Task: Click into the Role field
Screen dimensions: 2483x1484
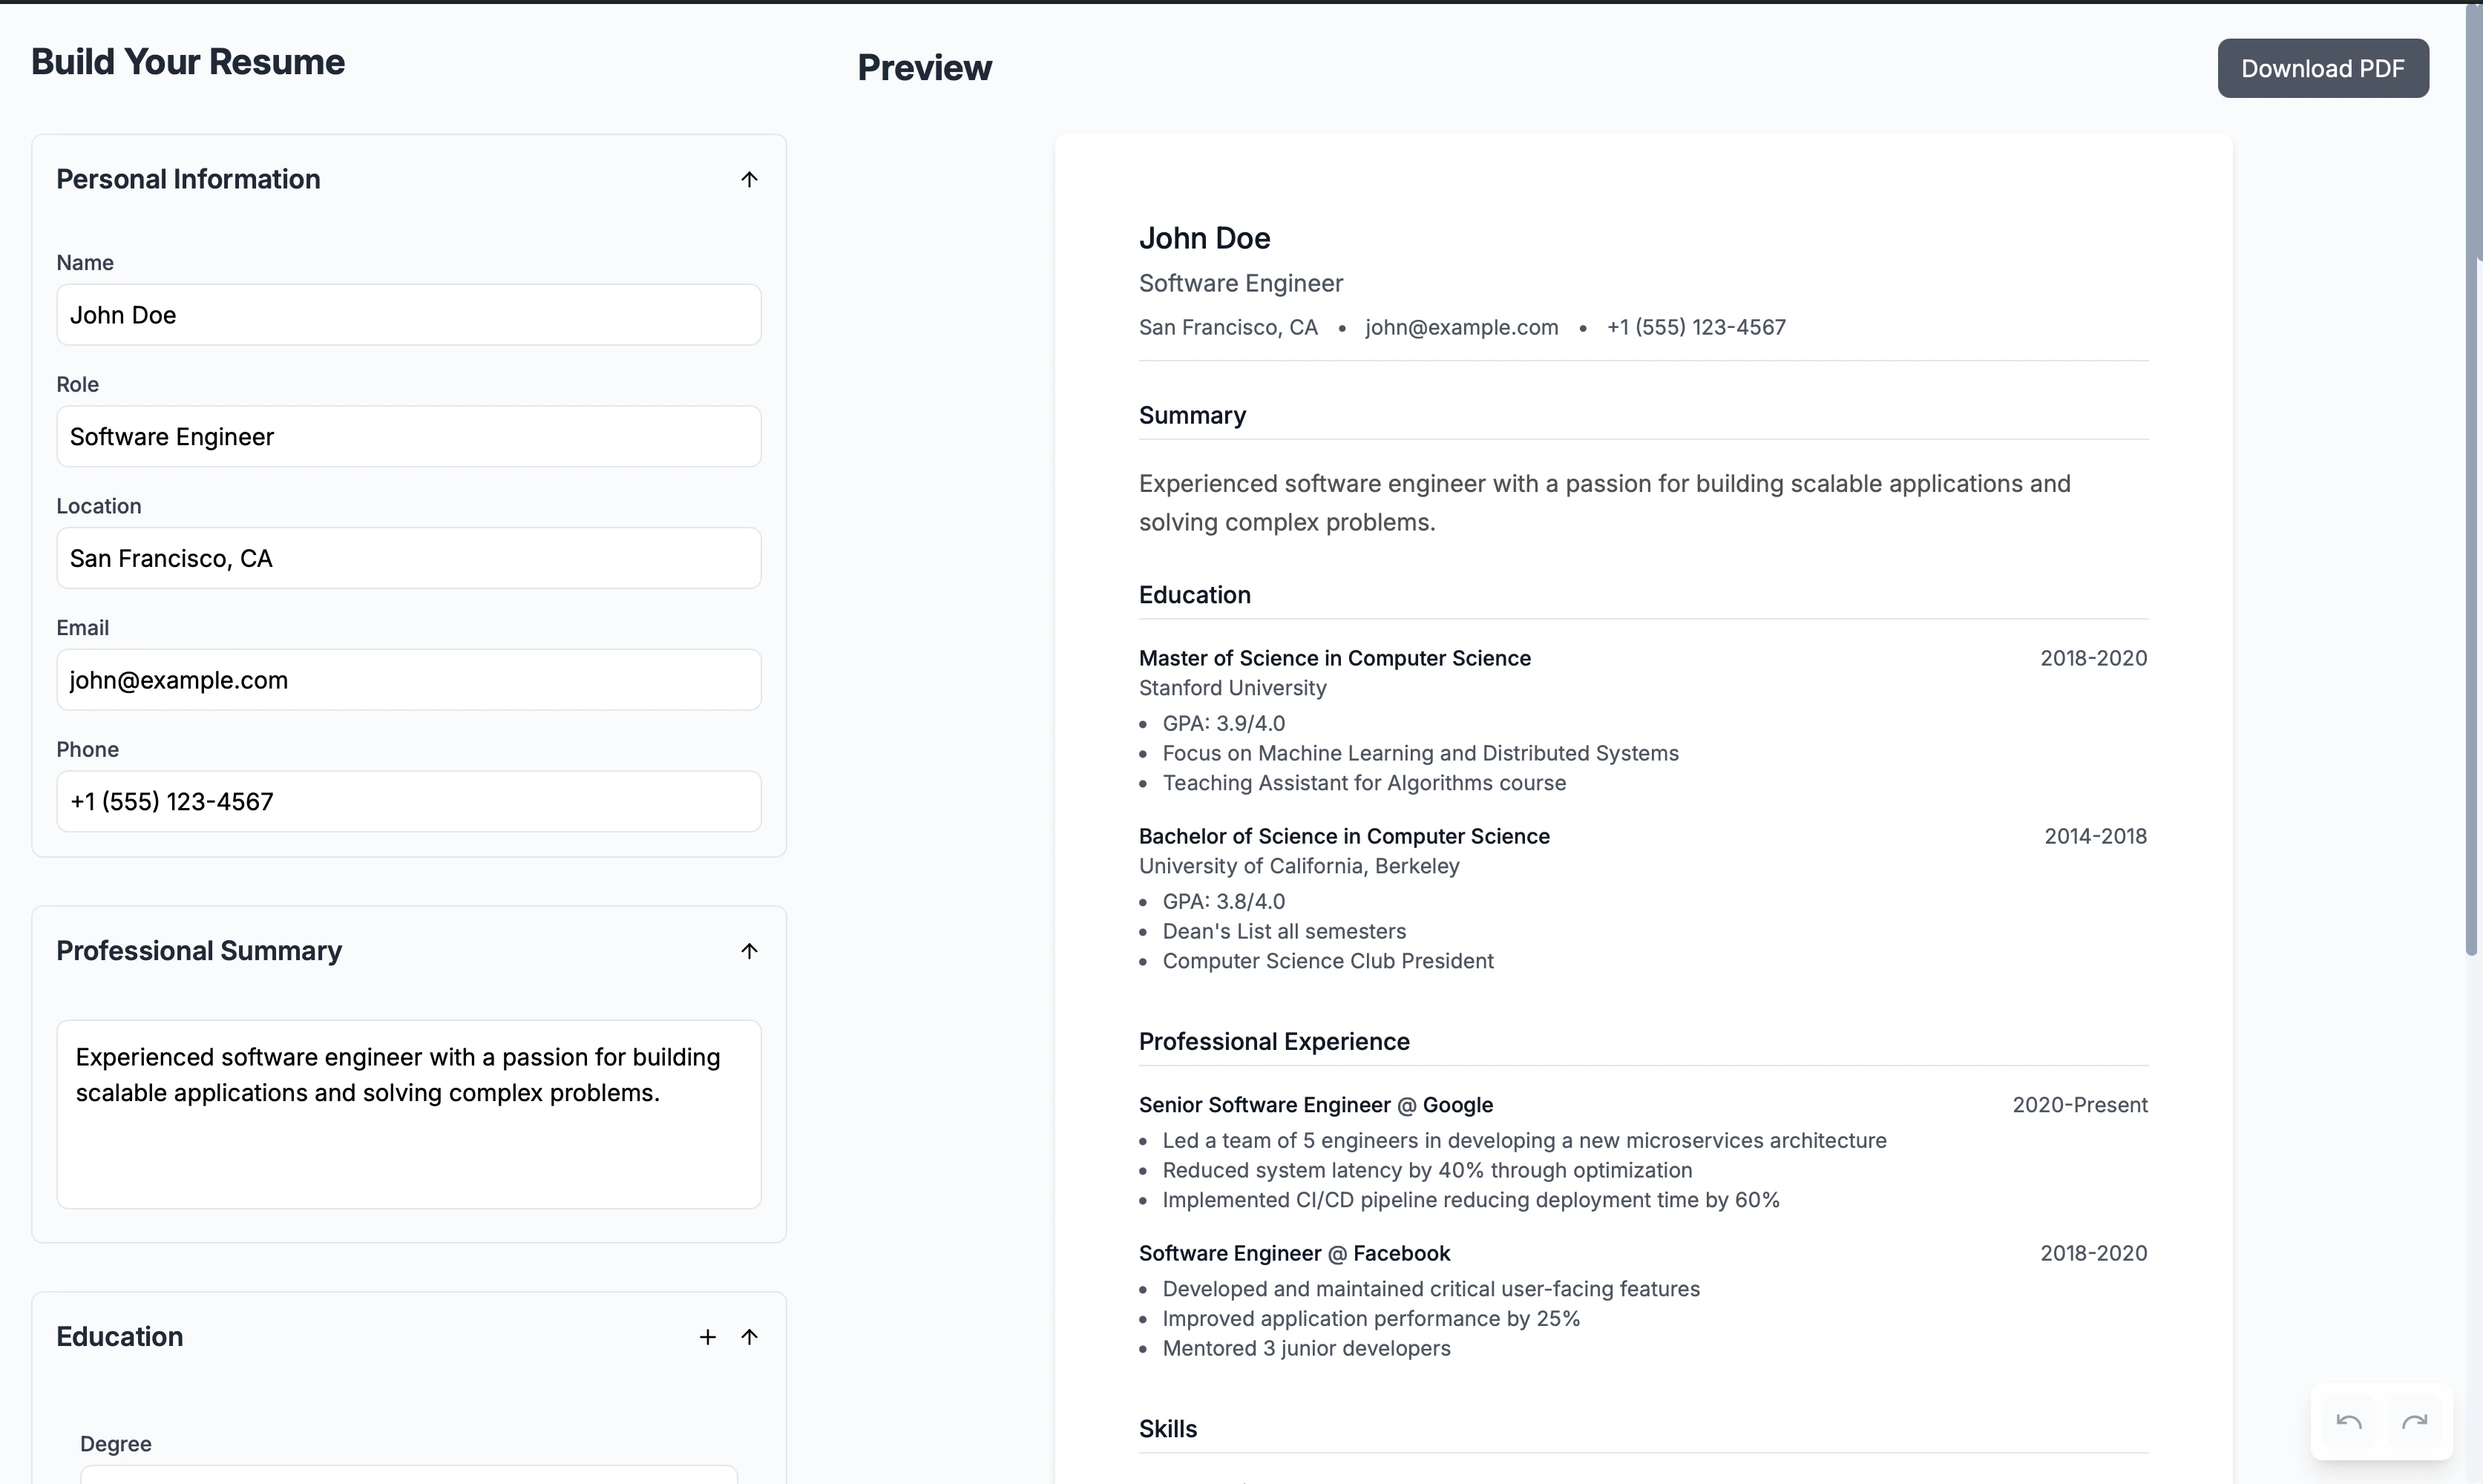Action: coord(408,437)
